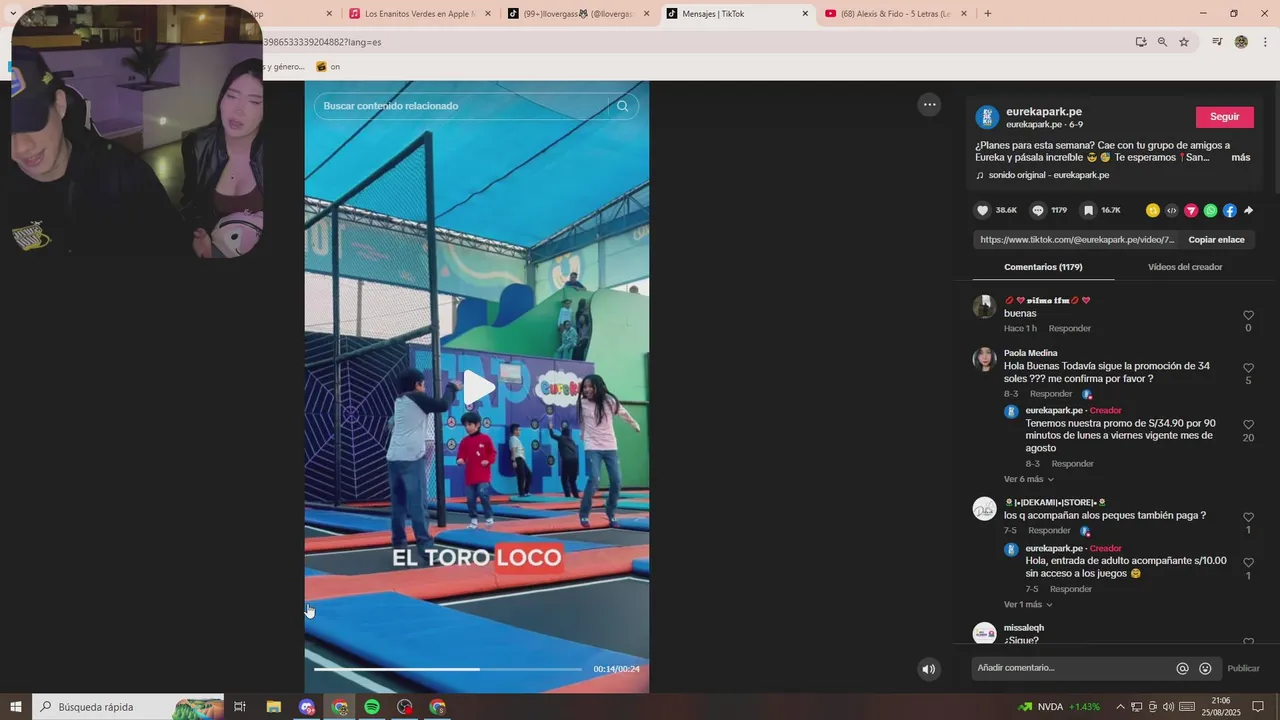
Task: Close the Mensajes | TikTok tab
Action: (805, 14)
